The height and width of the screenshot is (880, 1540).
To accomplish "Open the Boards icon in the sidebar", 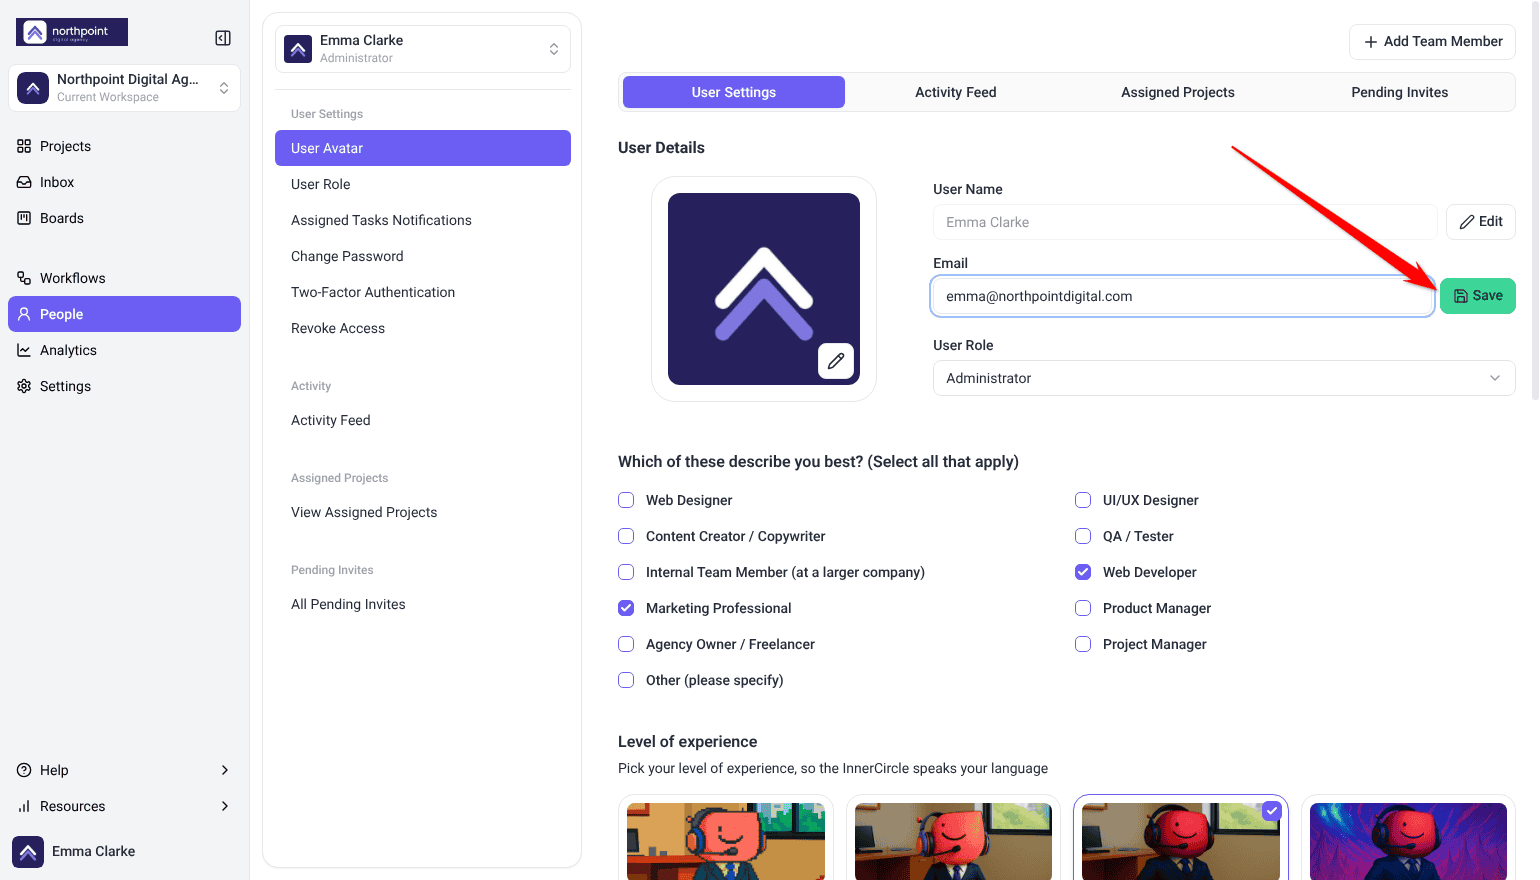I will coord(24,218).
